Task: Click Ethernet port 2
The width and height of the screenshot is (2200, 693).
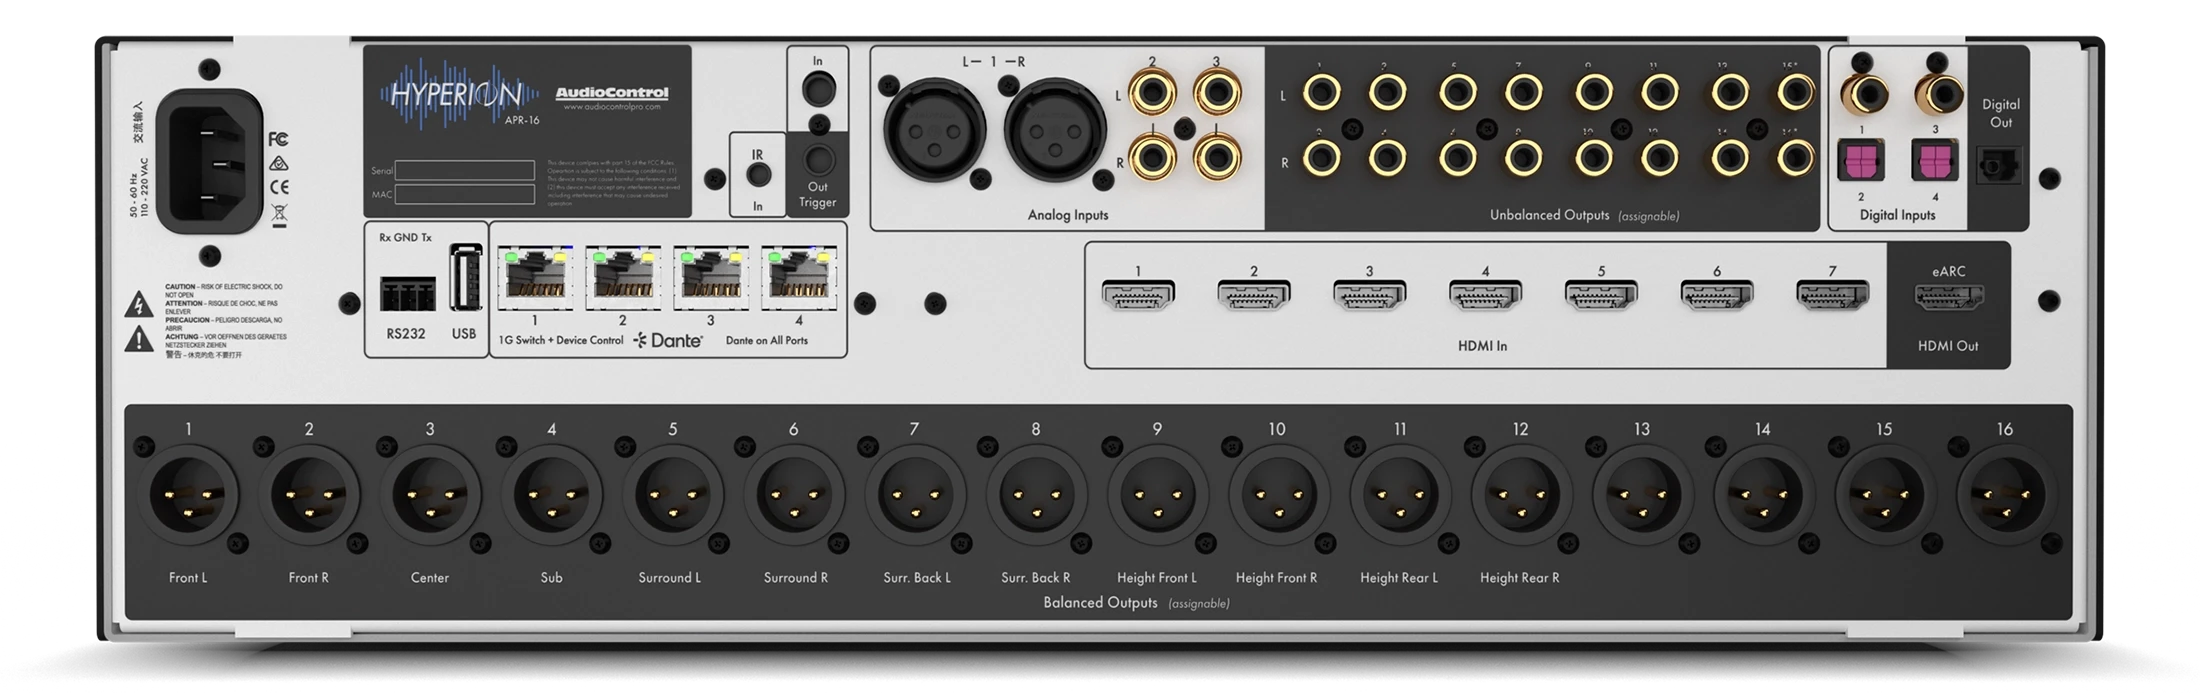Action: tap(623, 277)
